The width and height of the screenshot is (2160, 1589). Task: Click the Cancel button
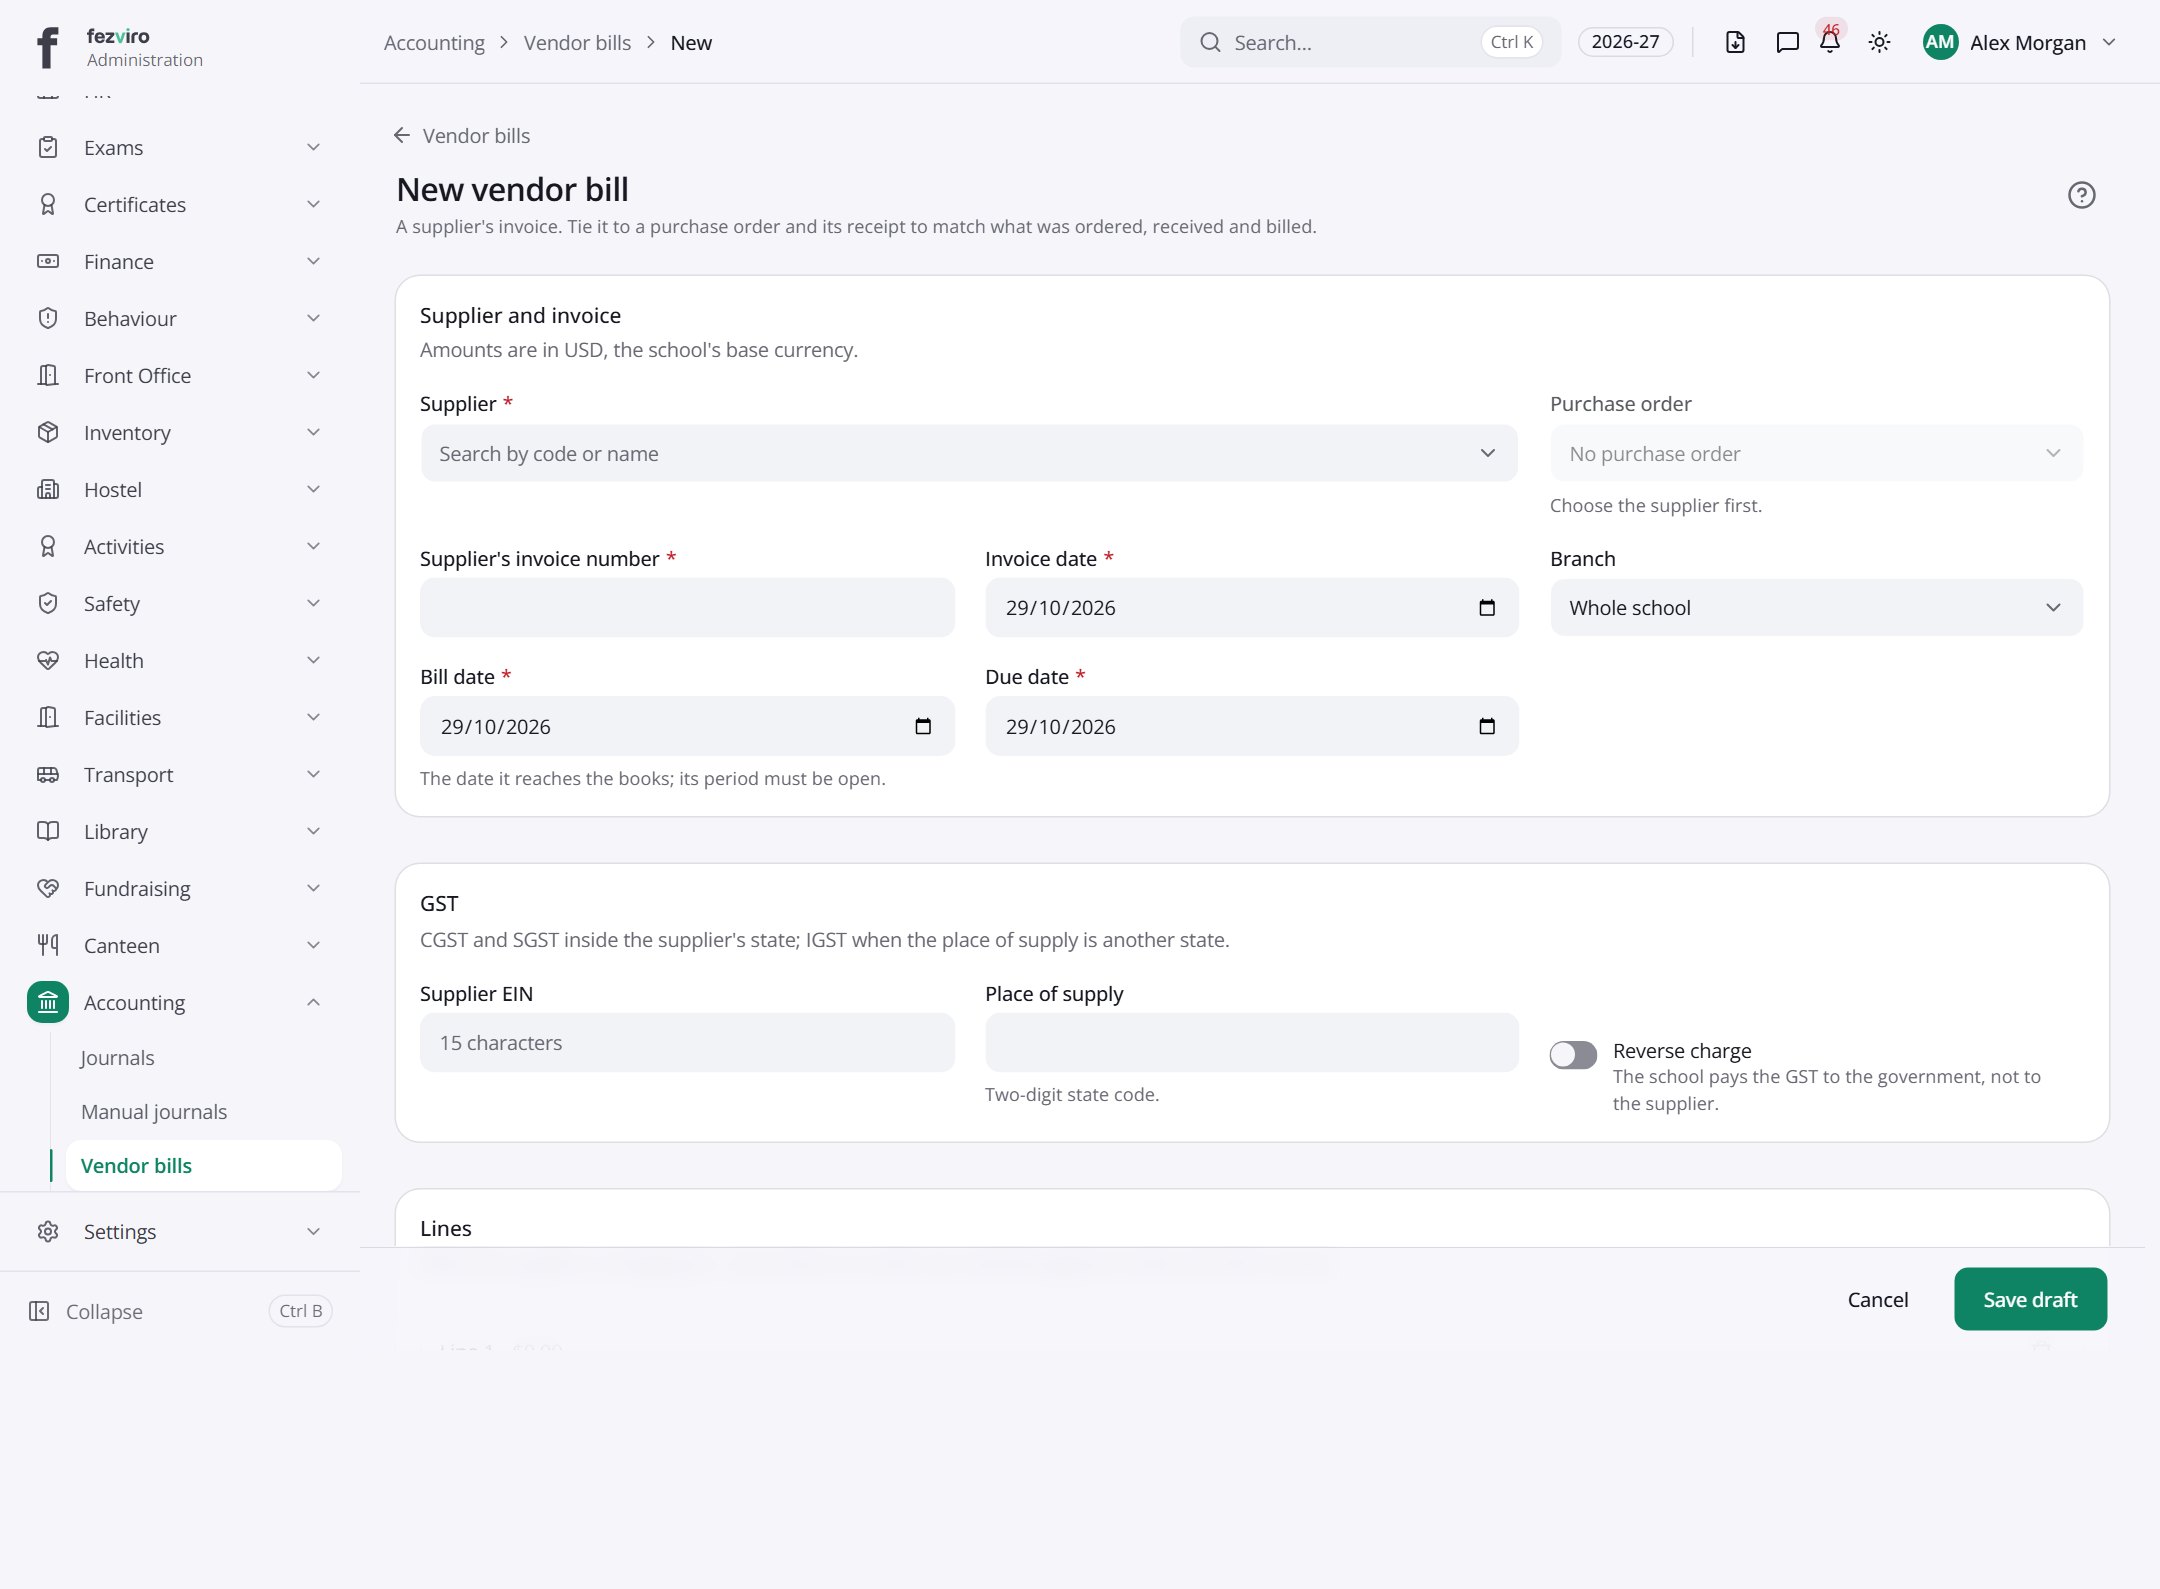pos(1877,1299)
